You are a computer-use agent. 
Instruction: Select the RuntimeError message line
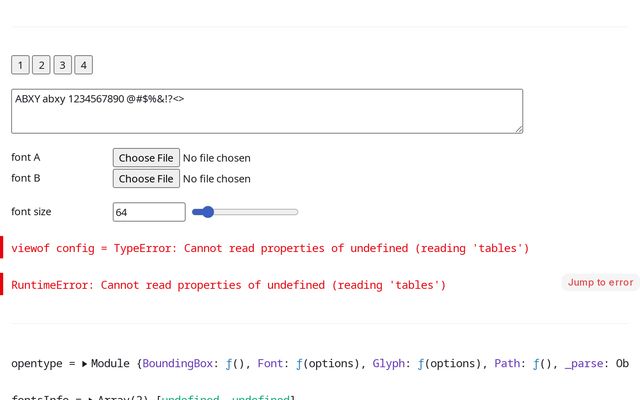point(228,285)
